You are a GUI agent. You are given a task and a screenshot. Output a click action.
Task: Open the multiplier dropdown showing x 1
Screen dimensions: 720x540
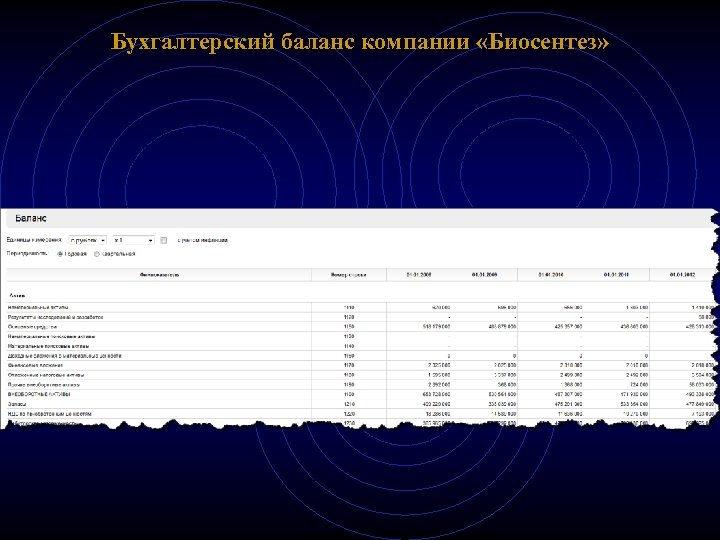134,240
